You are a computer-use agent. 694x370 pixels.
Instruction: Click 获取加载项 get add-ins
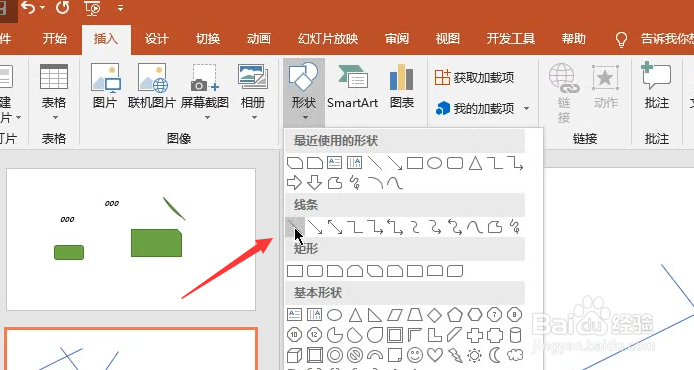pyautogui.click(x=474, y=78)
